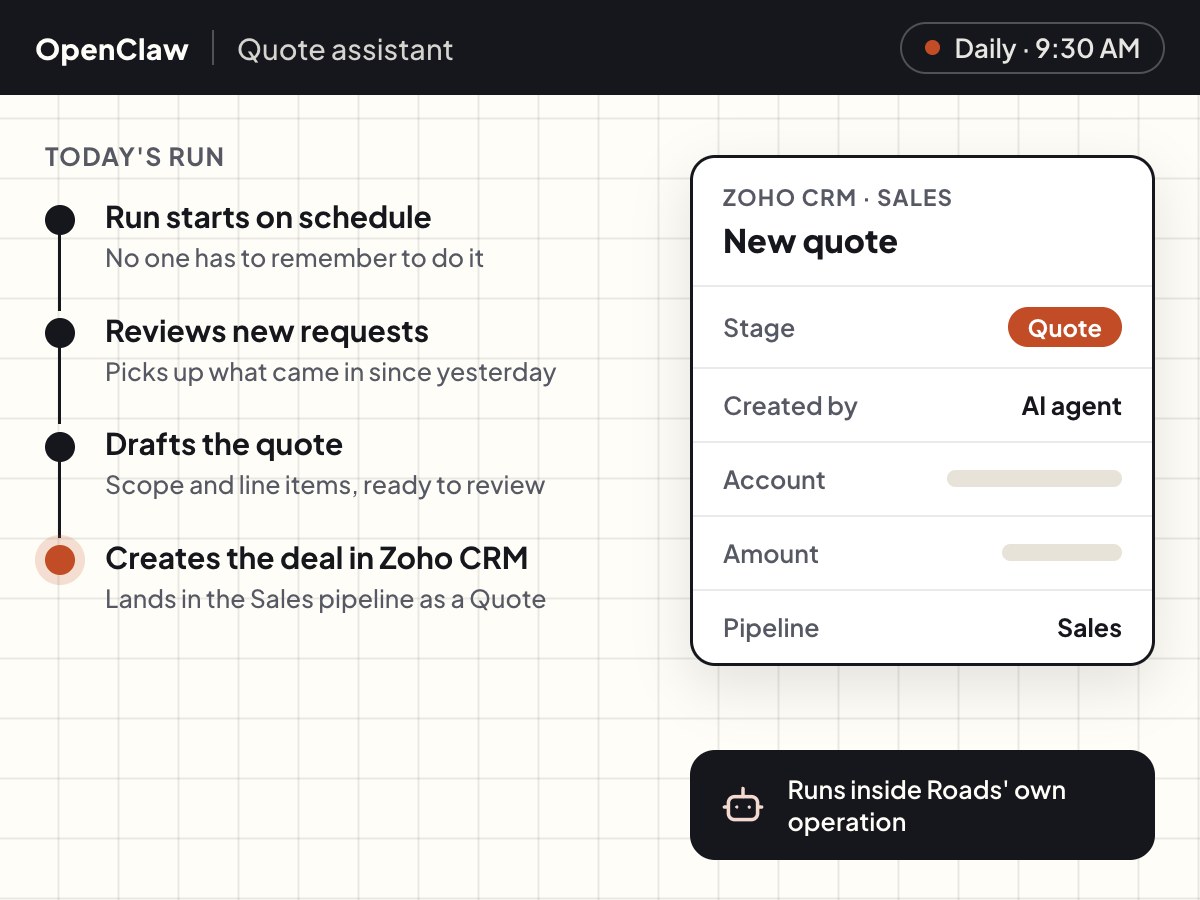Image resolution: width=1200 pixels, height=900 pixels.
Task: Click the Amount placeholder bar
Action: point(1062,553)
